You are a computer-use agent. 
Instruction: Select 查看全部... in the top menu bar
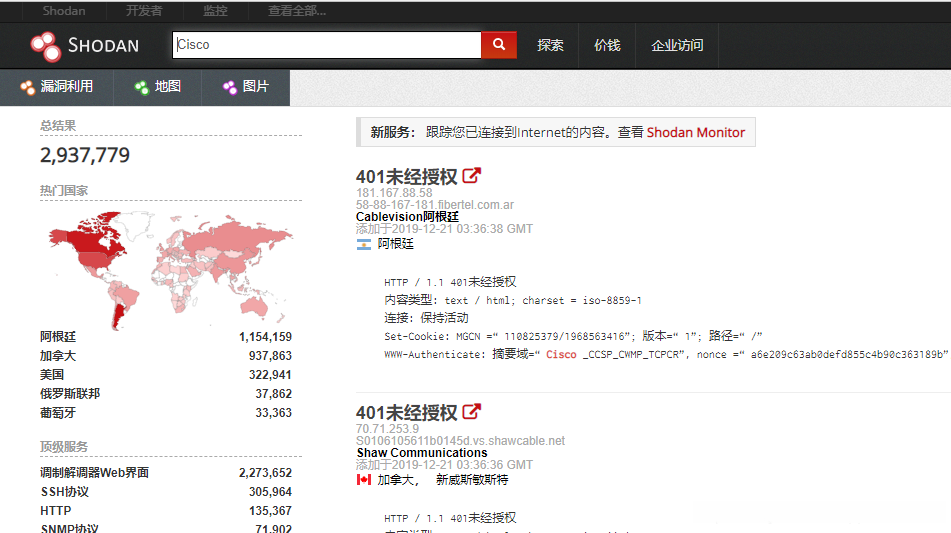297,11
